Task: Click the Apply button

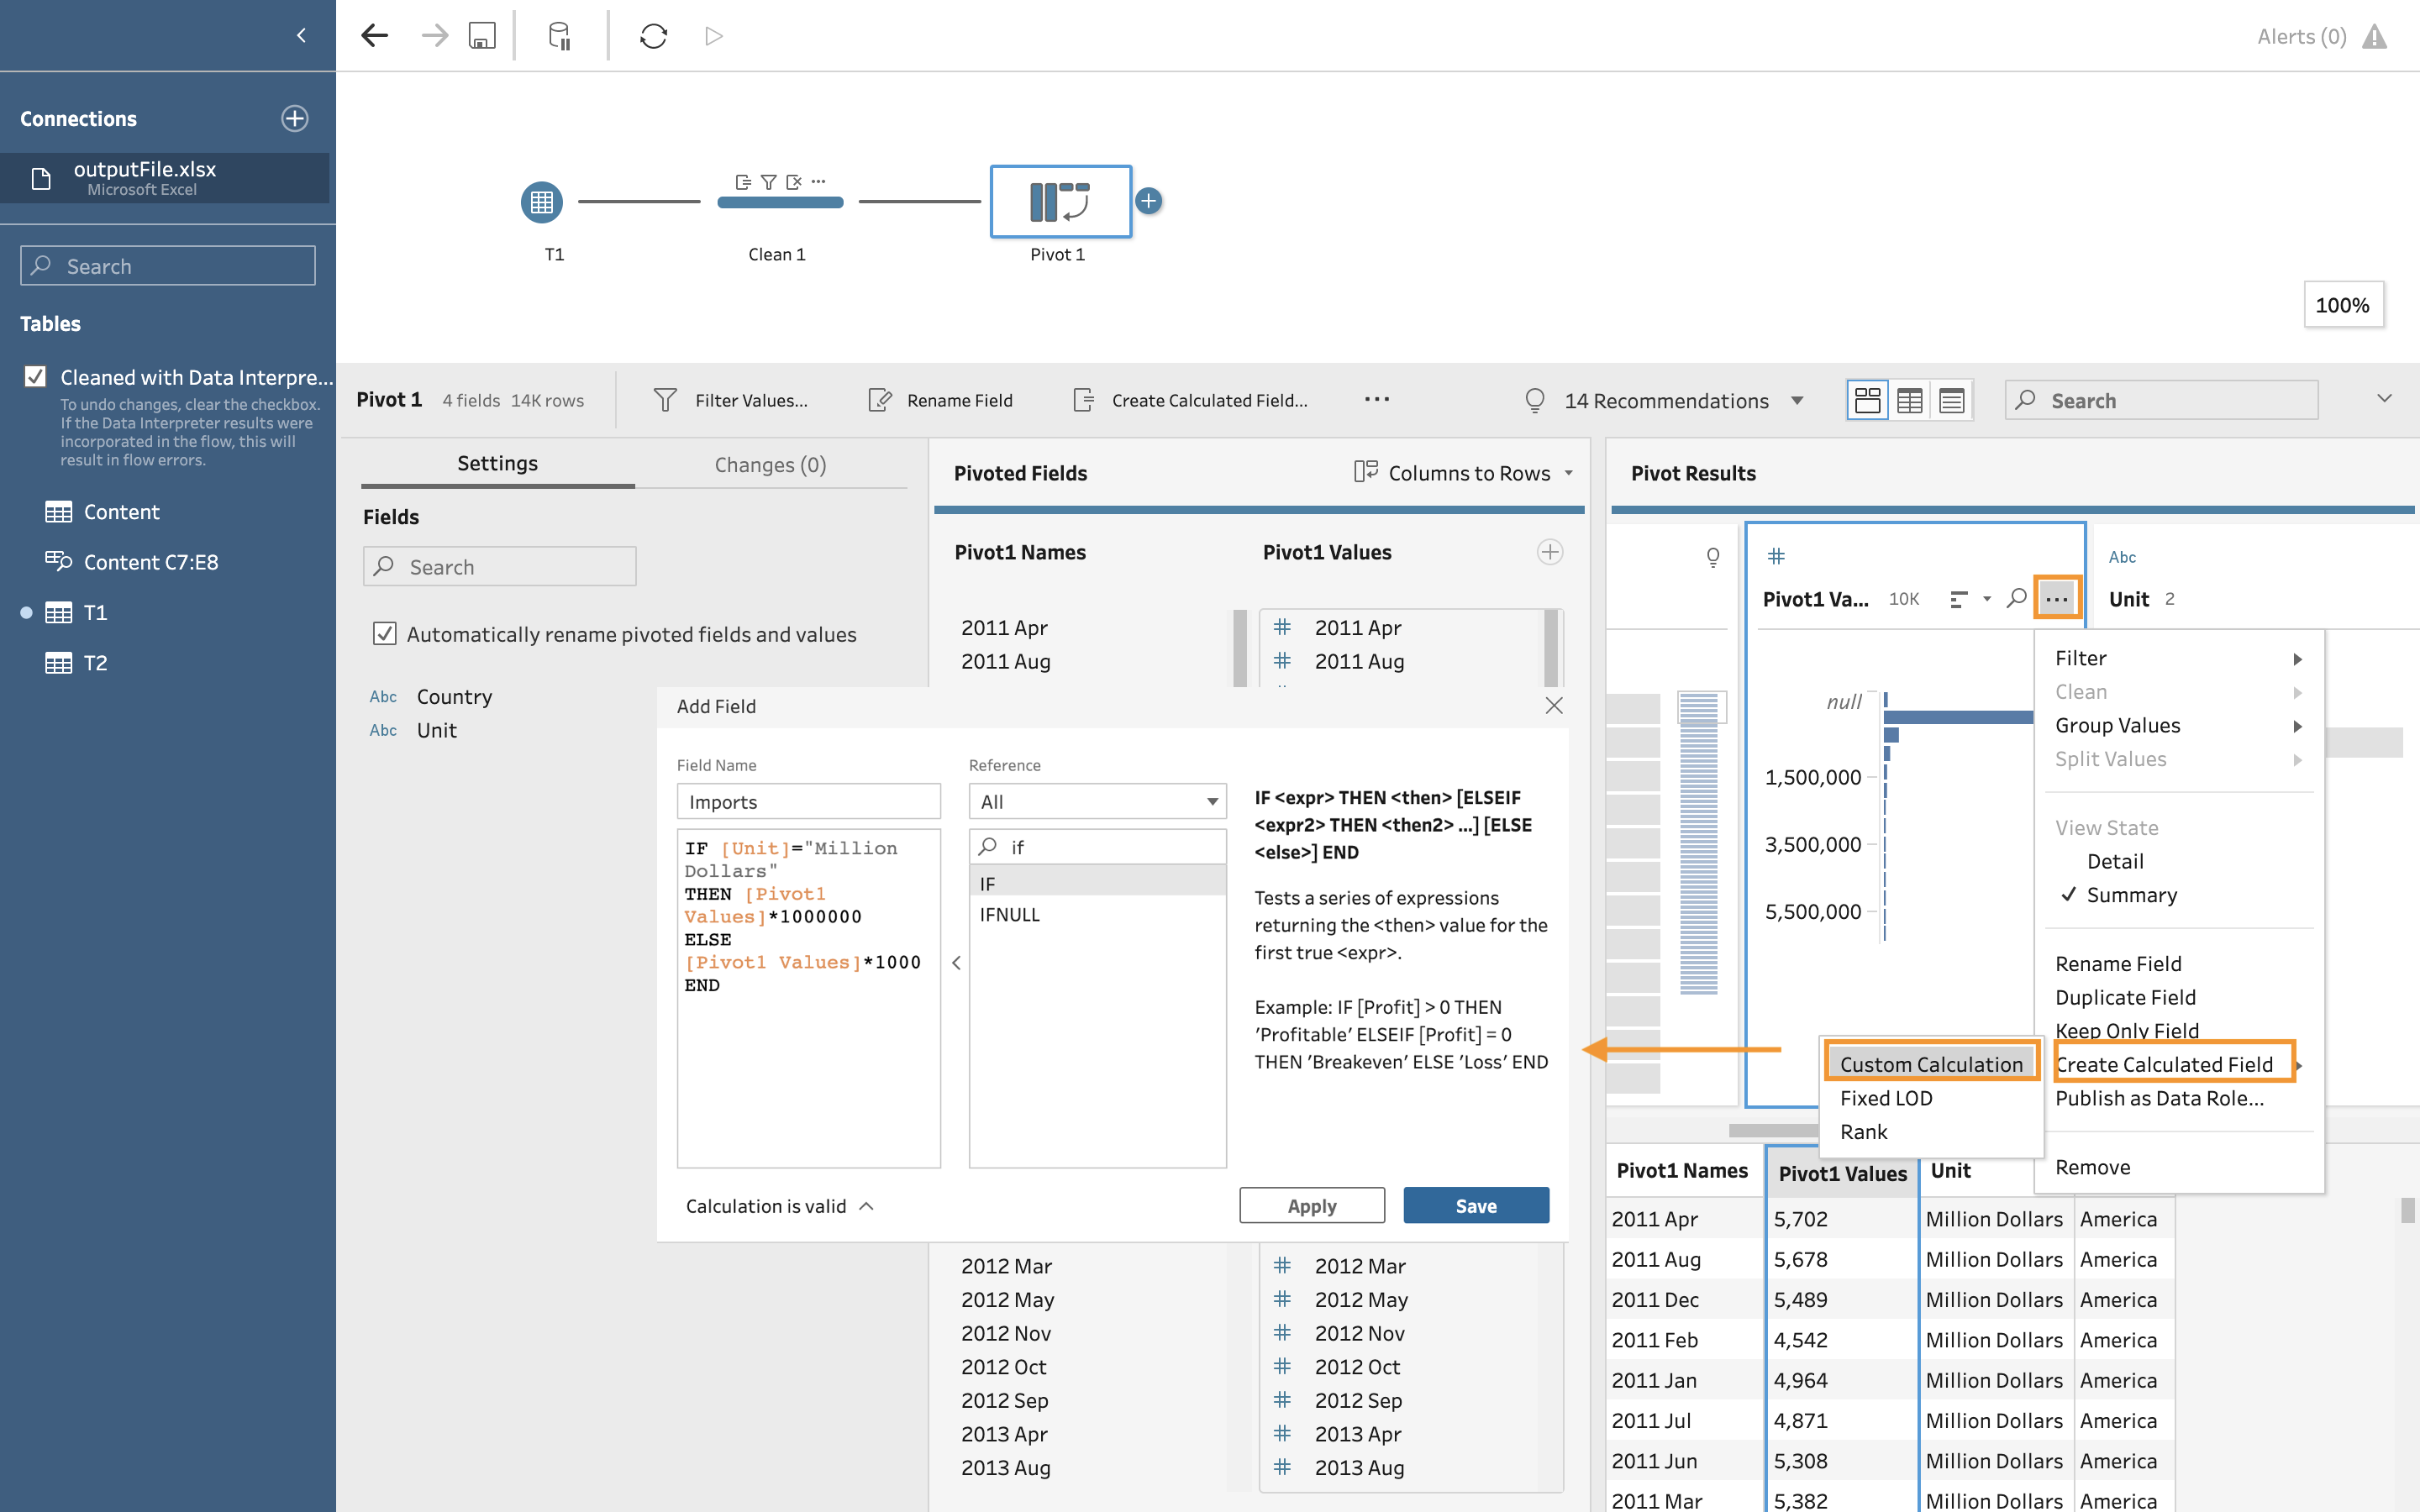Action: [1311, 1206]
